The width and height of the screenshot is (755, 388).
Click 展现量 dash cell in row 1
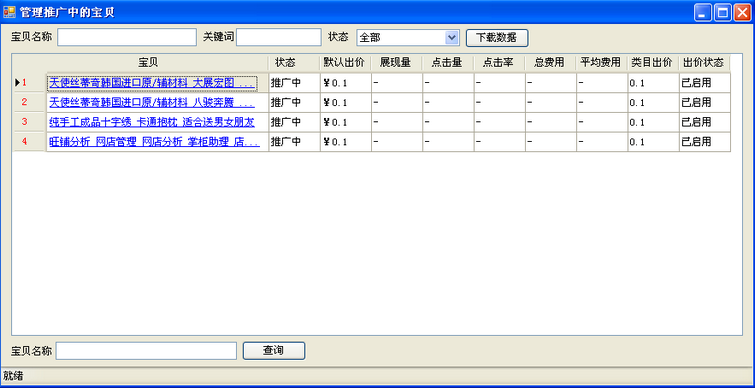click(x=397, y=83)
